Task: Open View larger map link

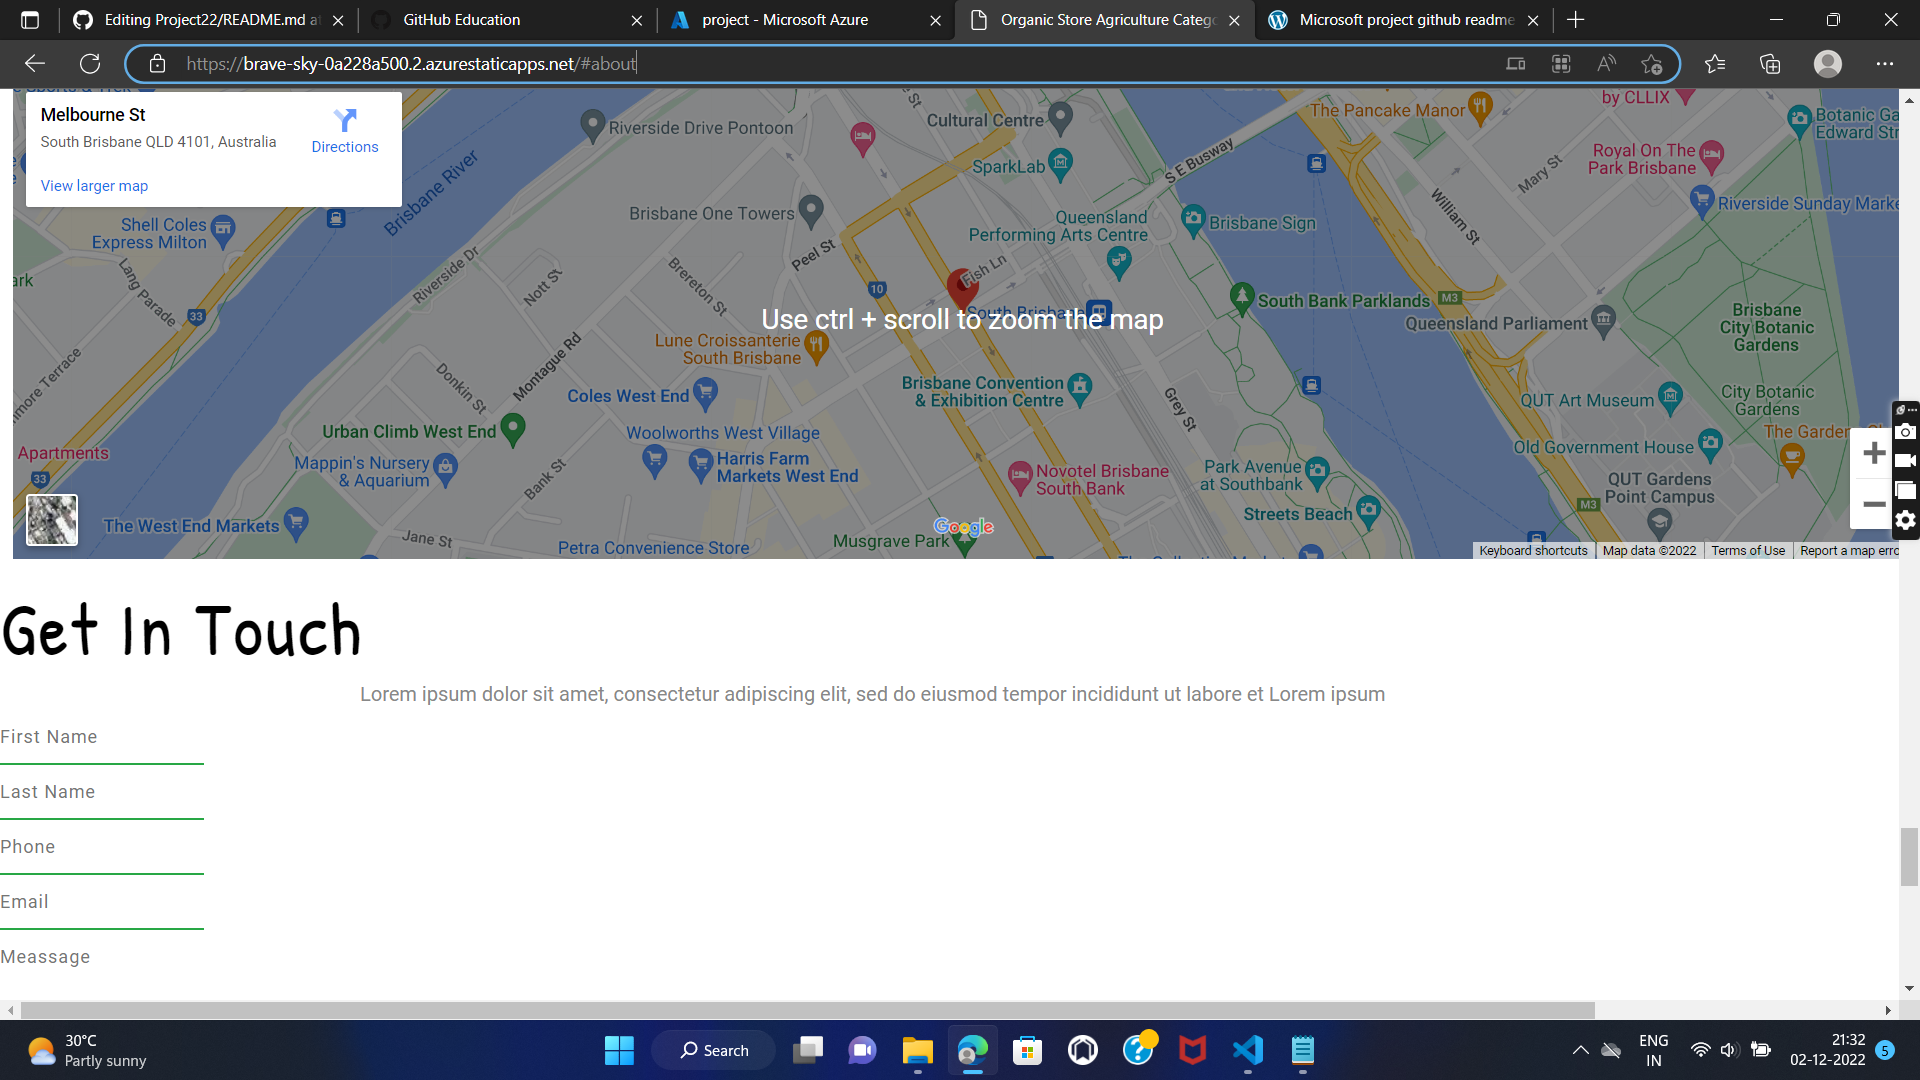Action: tap(94, 186)
